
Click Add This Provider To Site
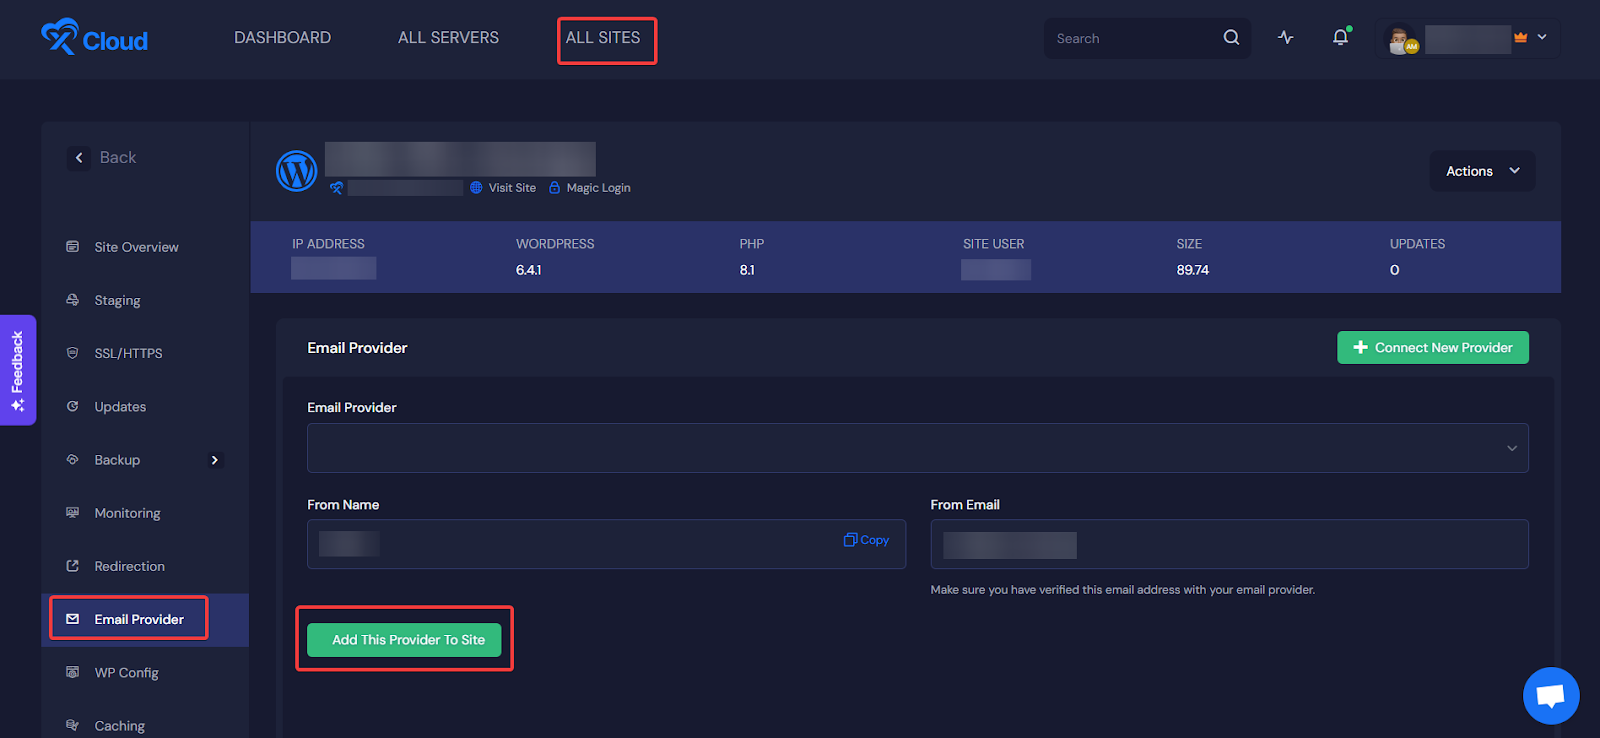[404, 640]
